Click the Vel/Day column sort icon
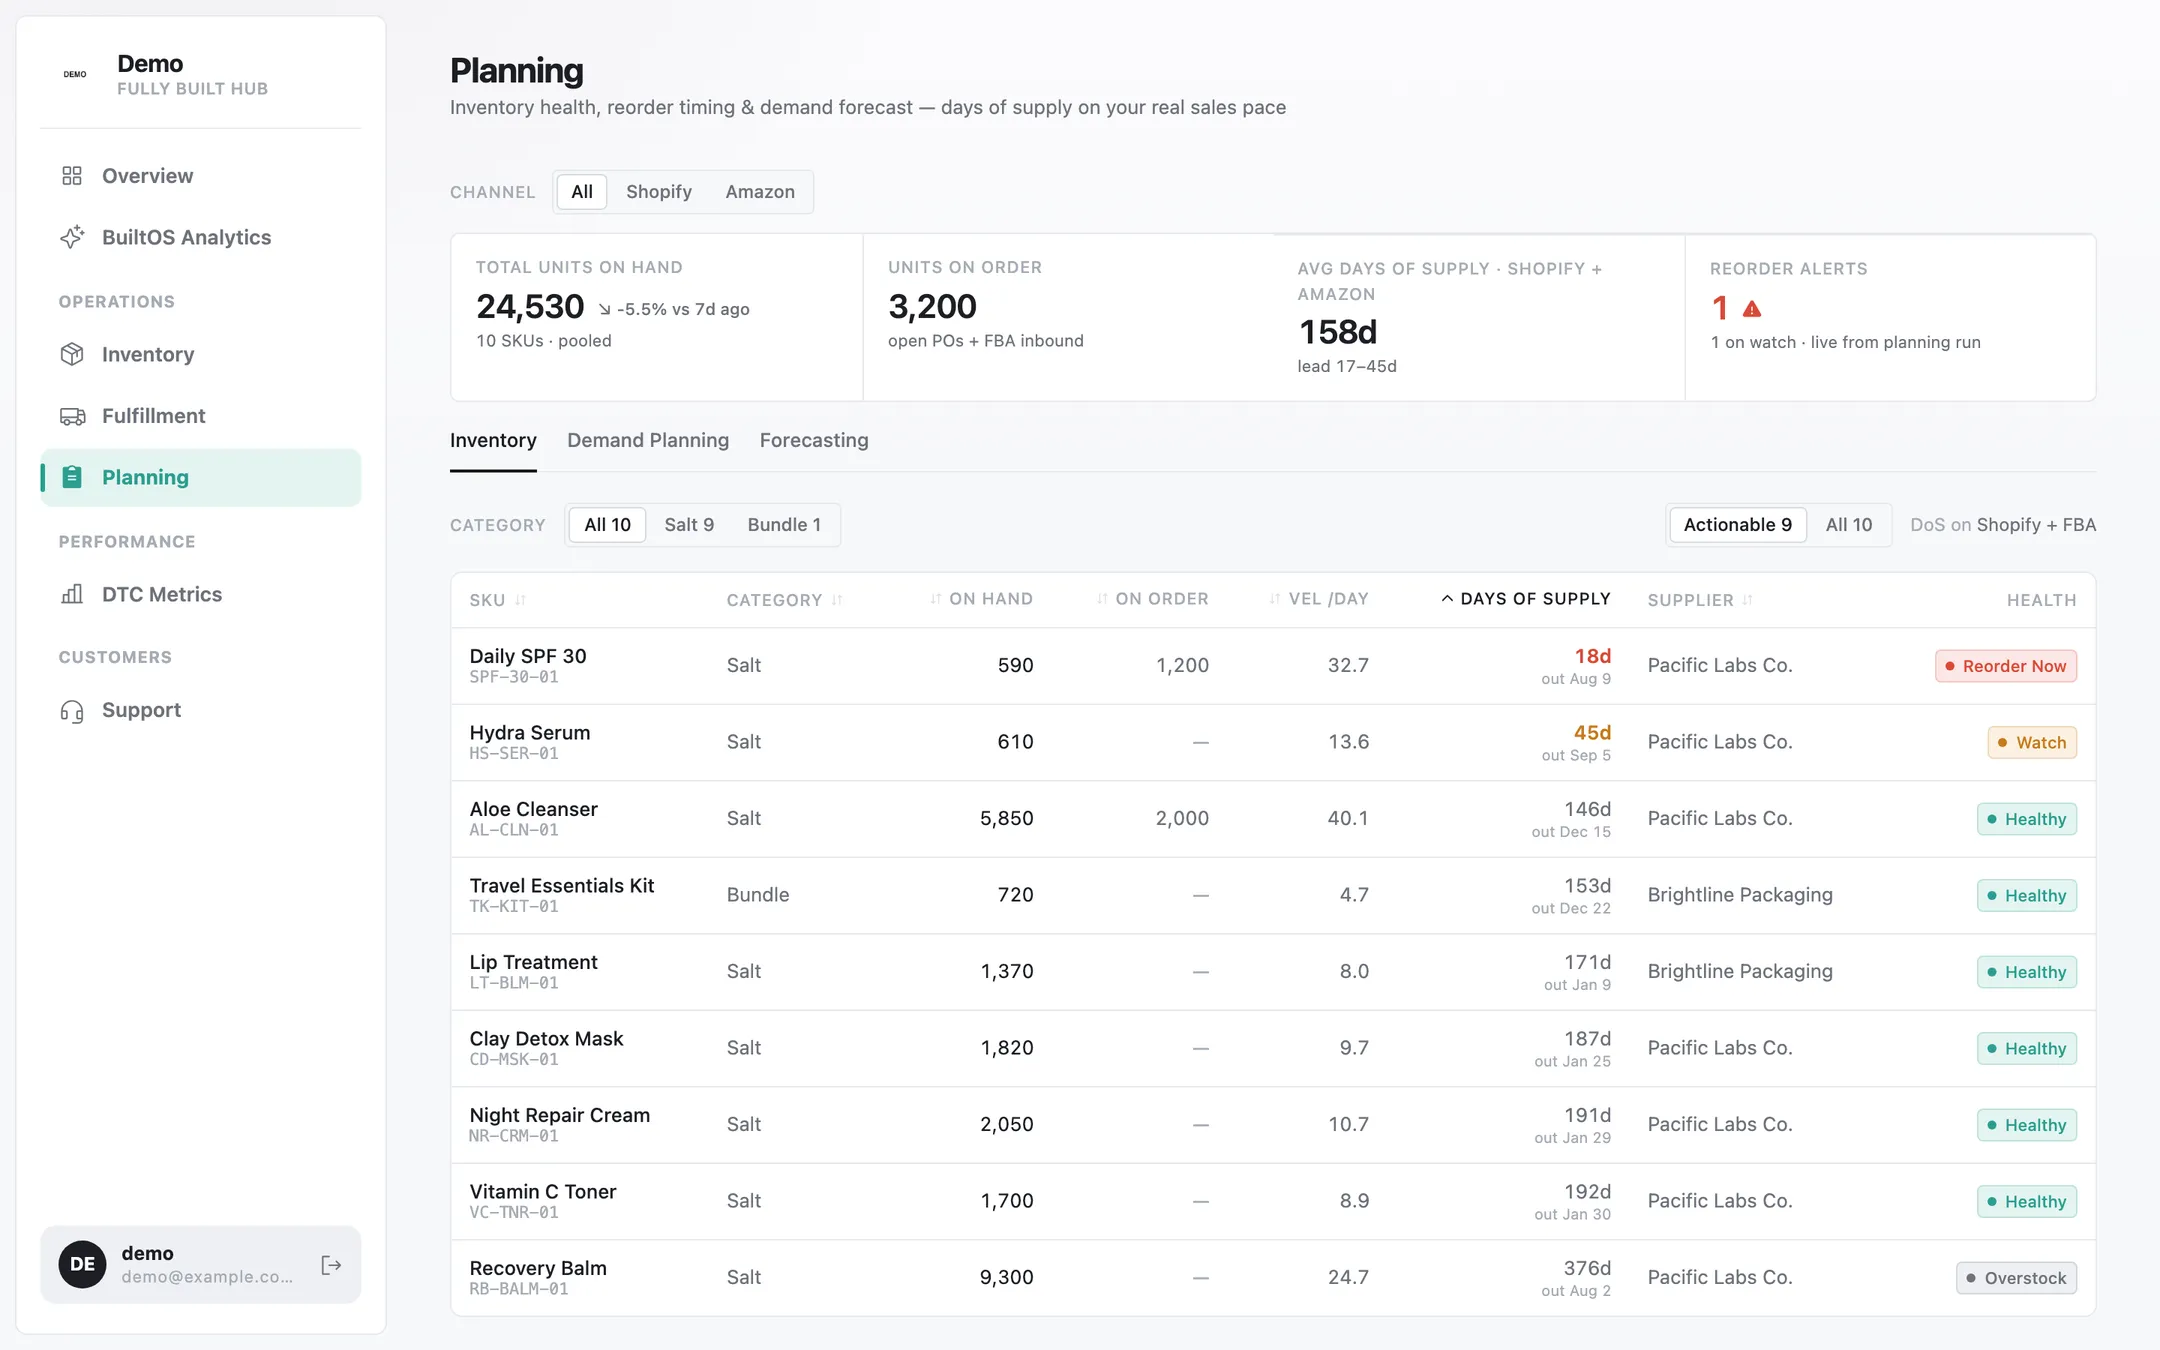The width and height of the screenshot is (2160, 1350). click(1275, 599)
